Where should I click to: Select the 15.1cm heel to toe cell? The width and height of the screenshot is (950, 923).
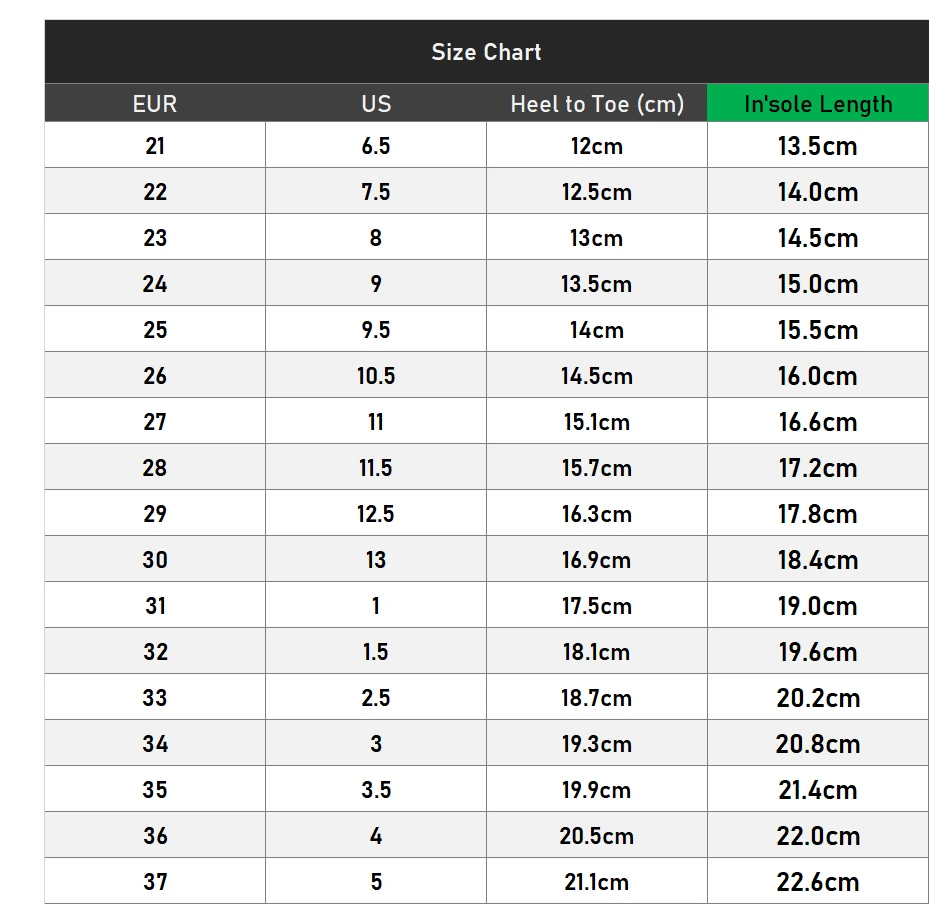pyautogui.click(x=597, y=422)
